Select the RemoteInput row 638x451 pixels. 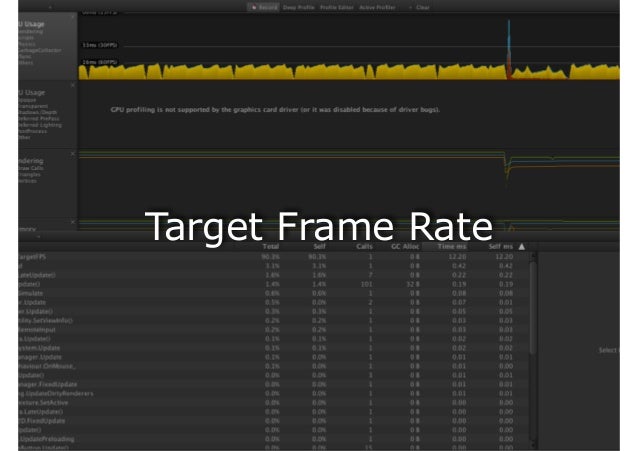(x=273, y=330)
